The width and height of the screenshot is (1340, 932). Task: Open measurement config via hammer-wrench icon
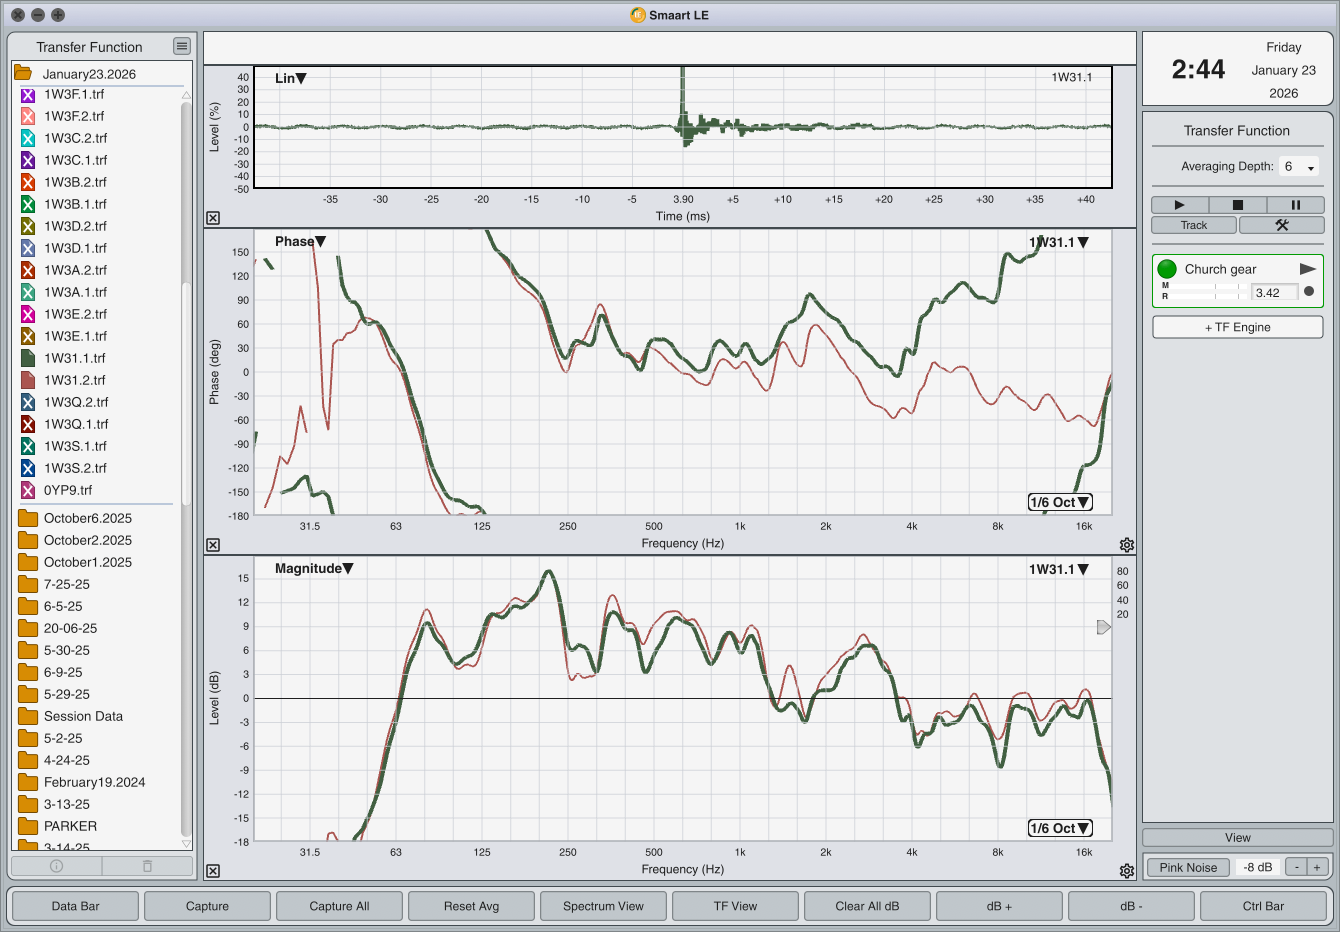[x=1281, y=225]
